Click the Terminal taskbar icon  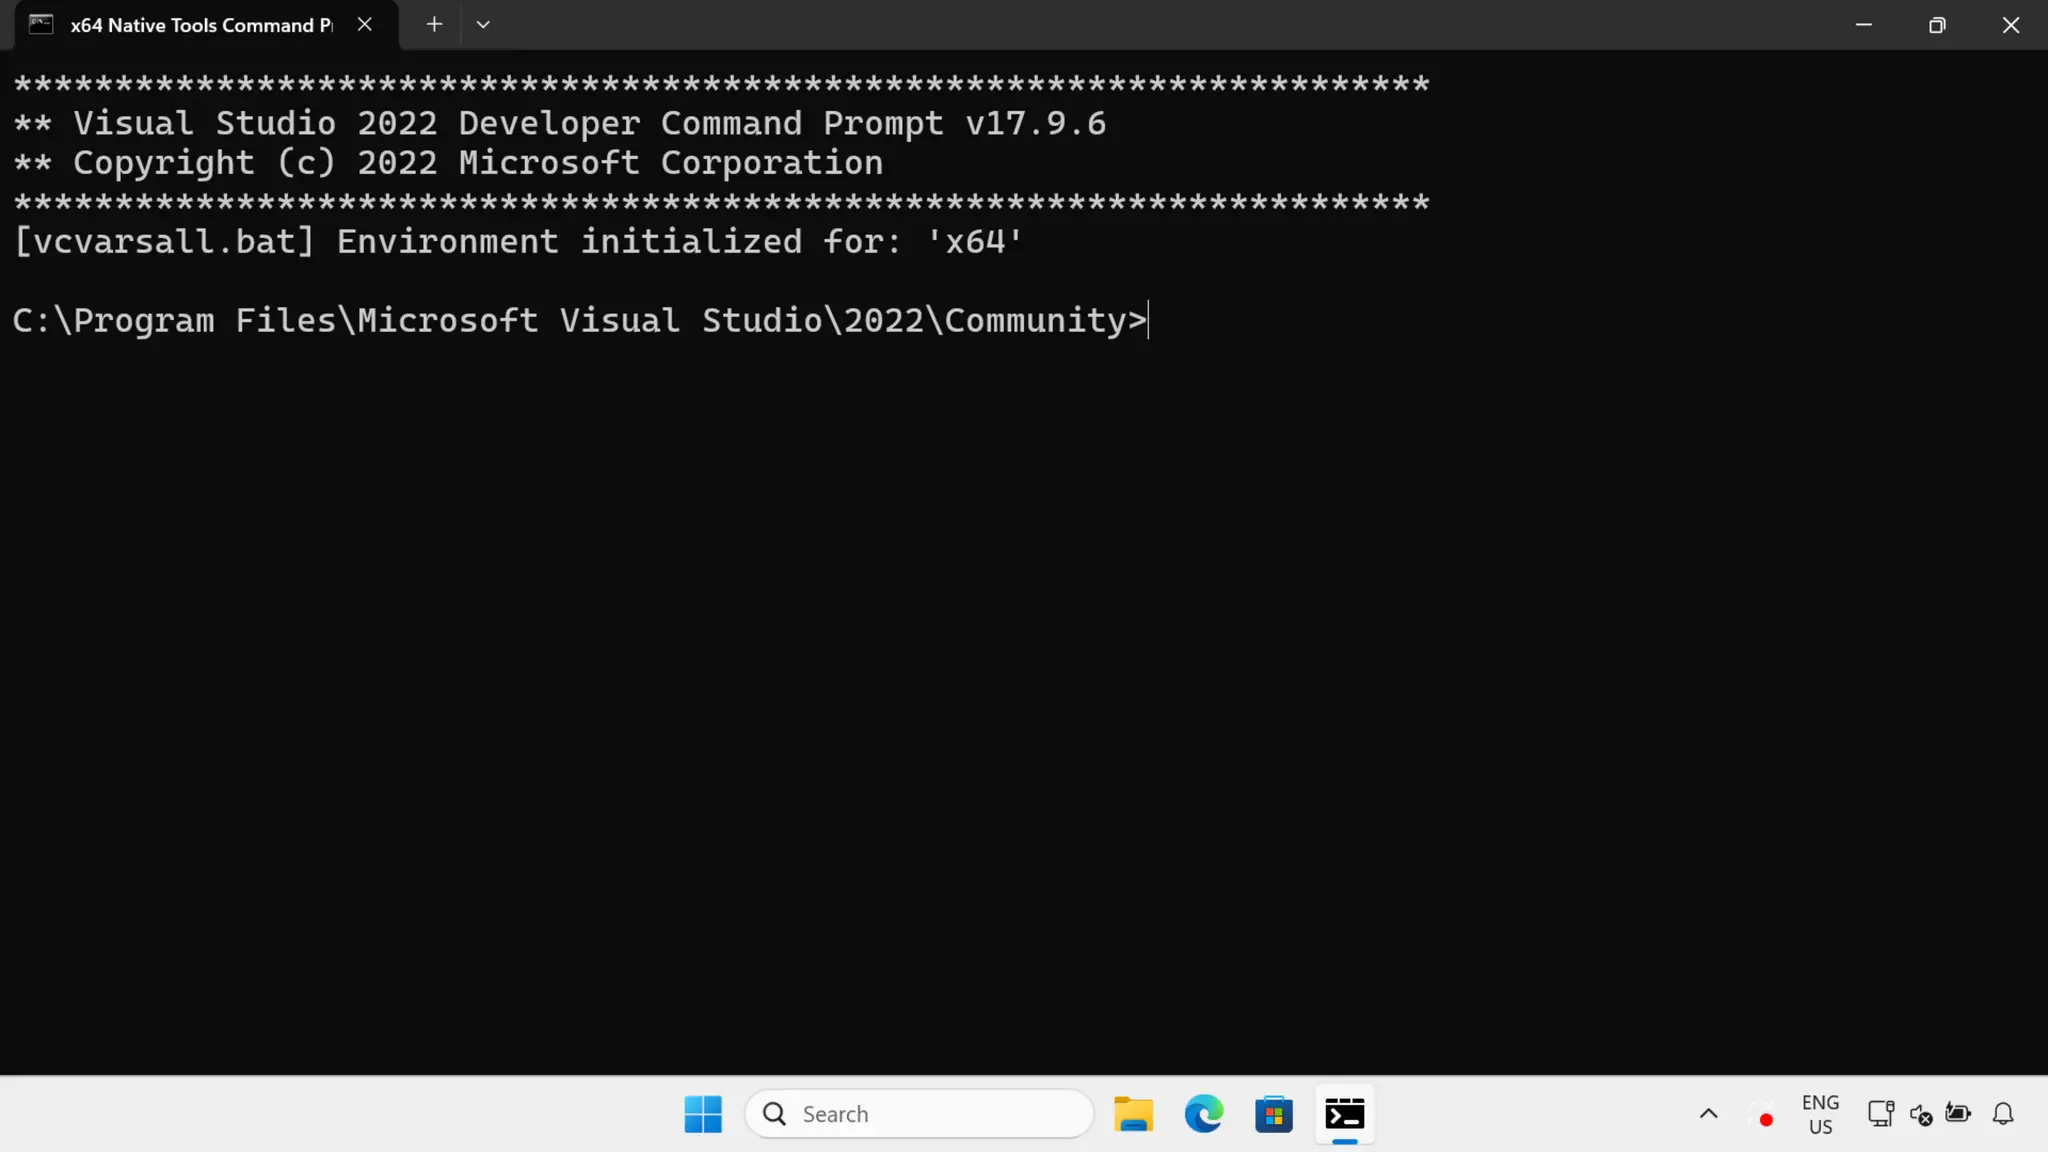click(x=1344, y=1114)
